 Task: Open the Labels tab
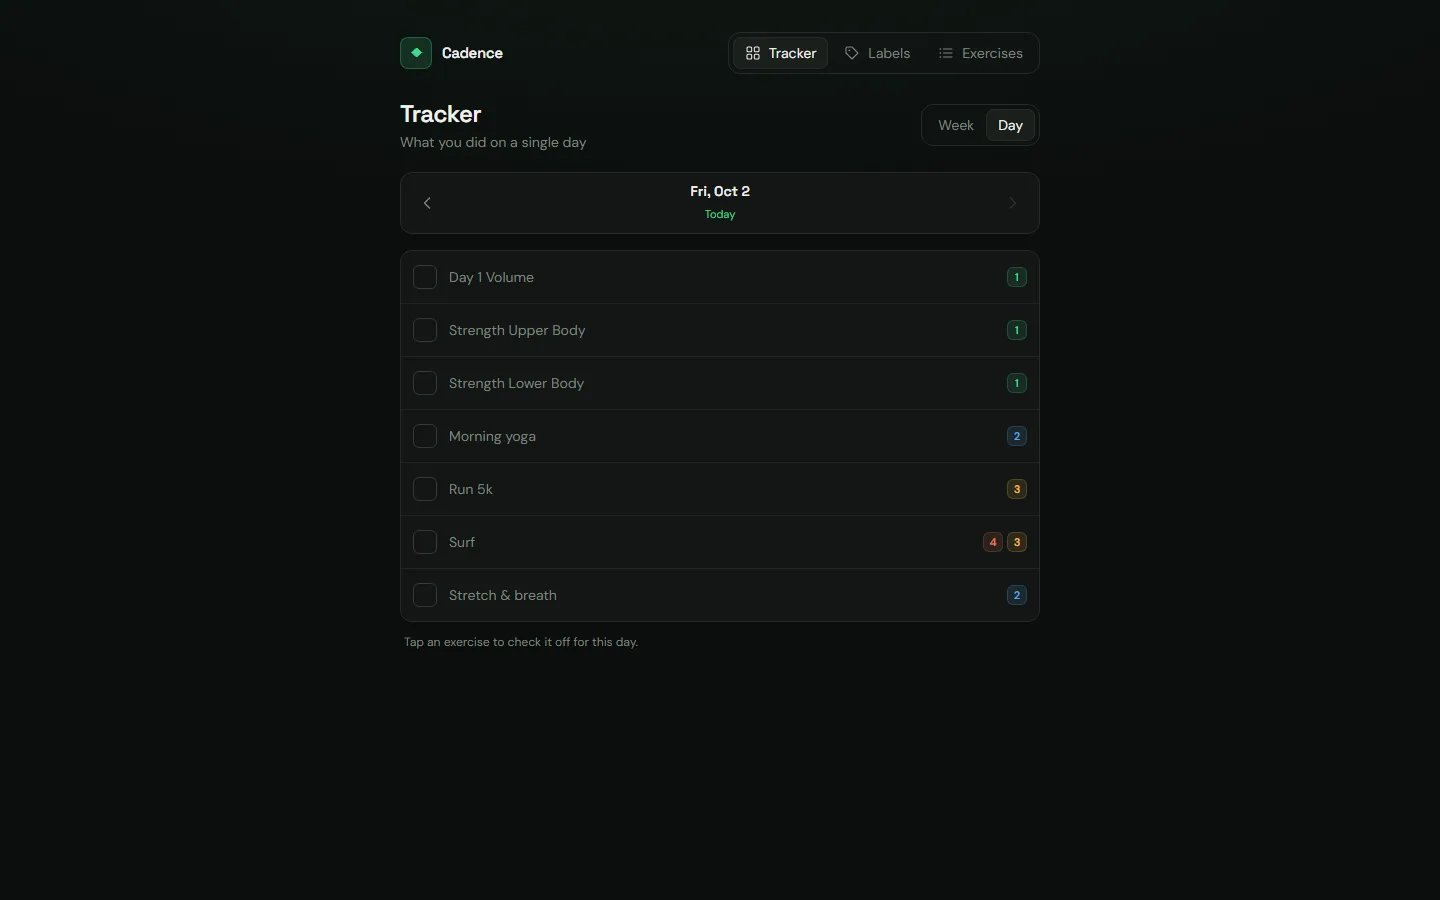coord(878,53)
